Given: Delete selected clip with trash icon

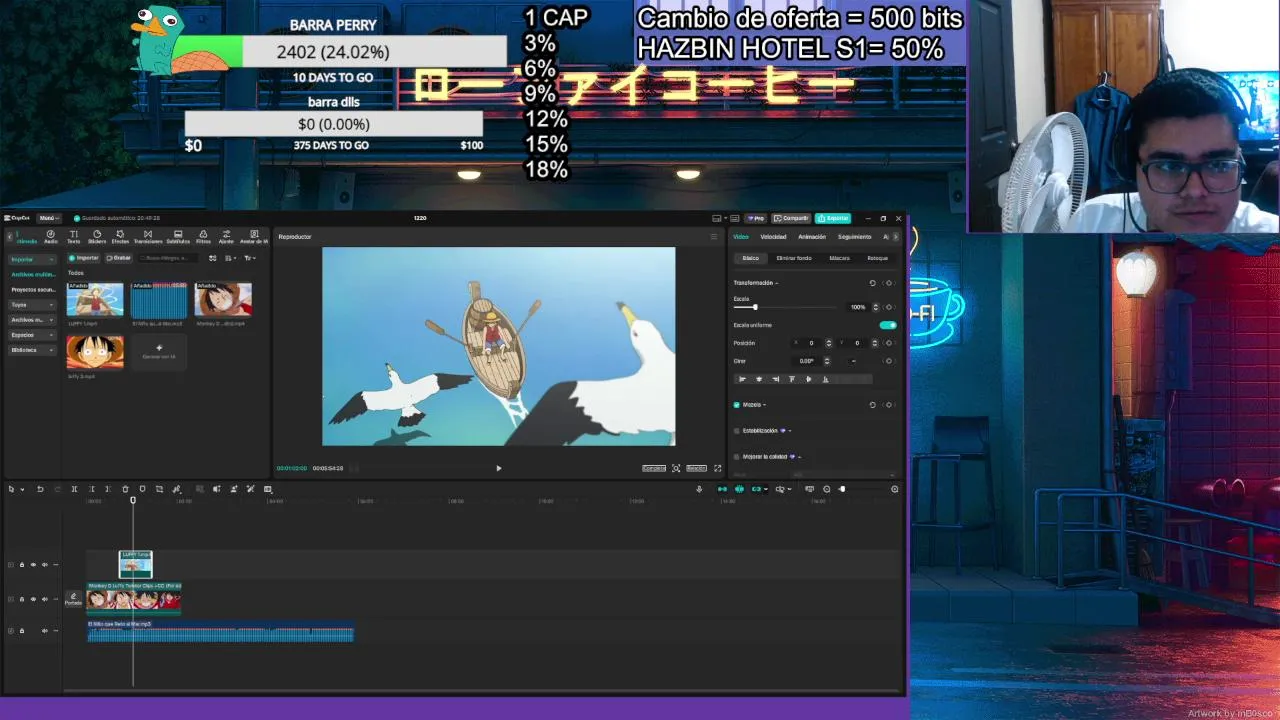Looking at the screenshot, I should tap(125, 489).
